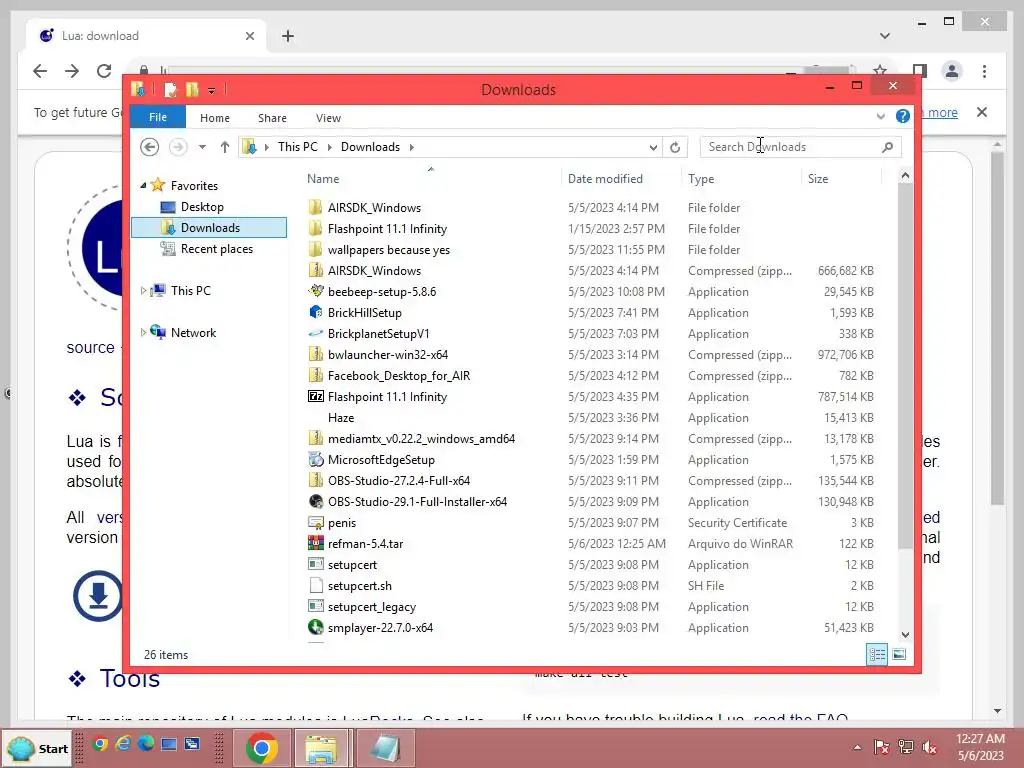Image resolution: width=1024 pixels, height=768 pixels.
Task: Open the Internet Explorer quick launch icon
Action: [123, 743]
